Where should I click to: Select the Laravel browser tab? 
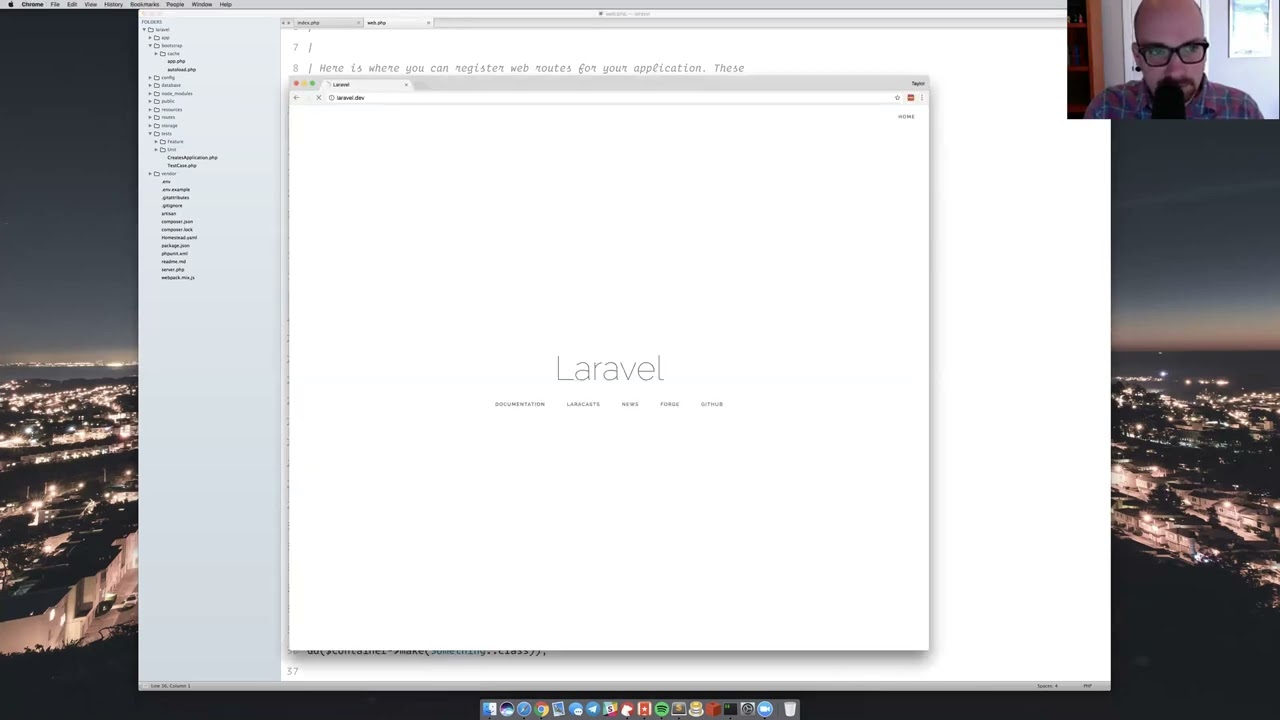(x=367, y=84)
